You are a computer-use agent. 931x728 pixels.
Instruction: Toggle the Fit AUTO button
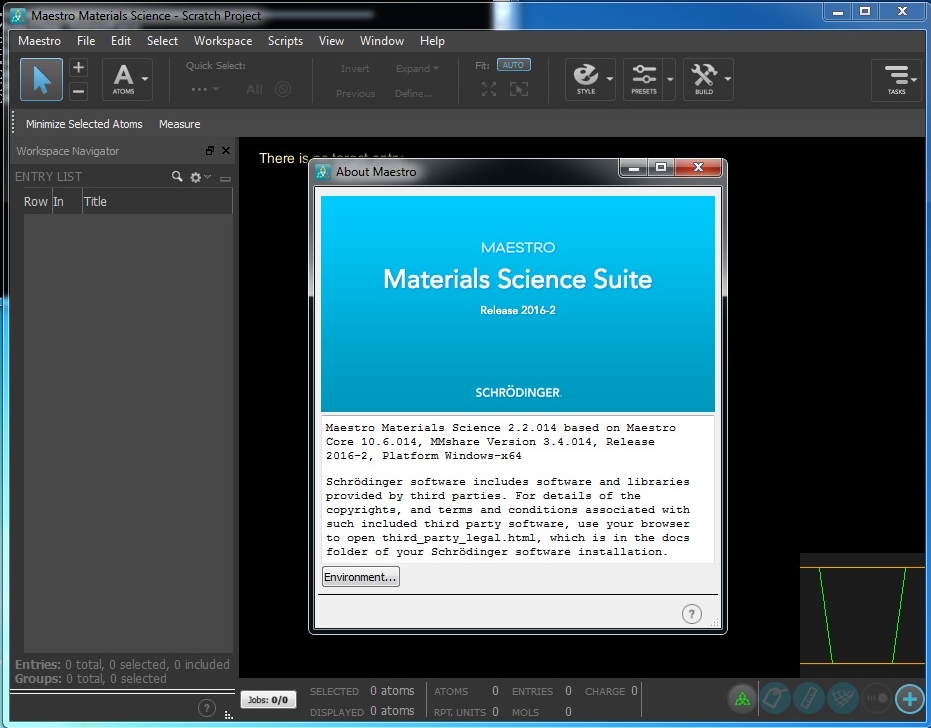click(514, 65)
